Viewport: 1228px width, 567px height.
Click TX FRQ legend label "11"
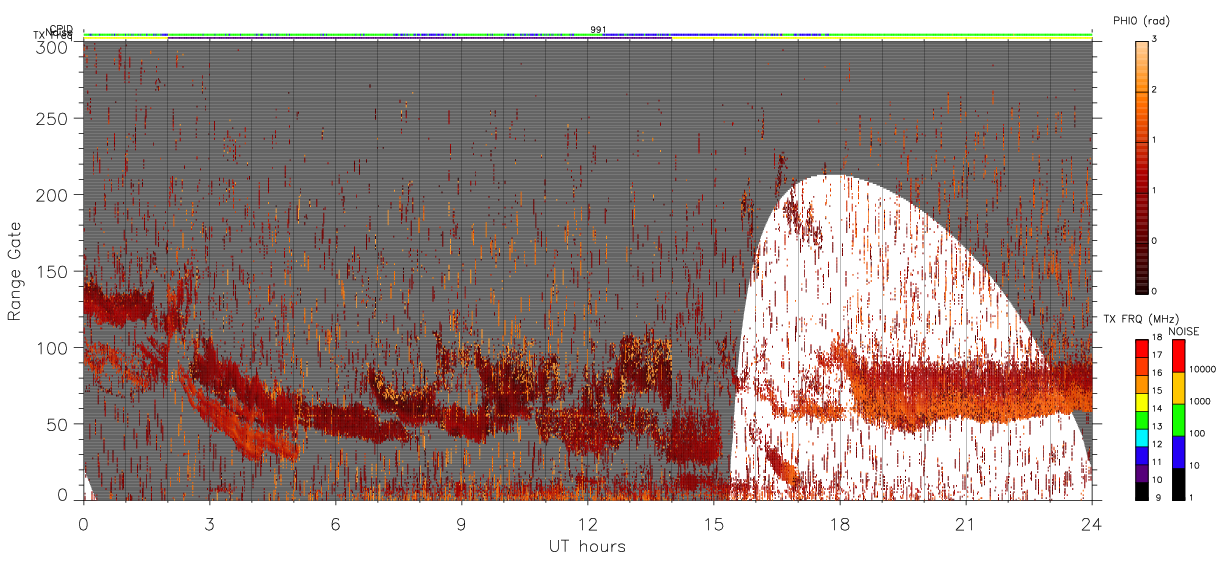pos(1156,462)
